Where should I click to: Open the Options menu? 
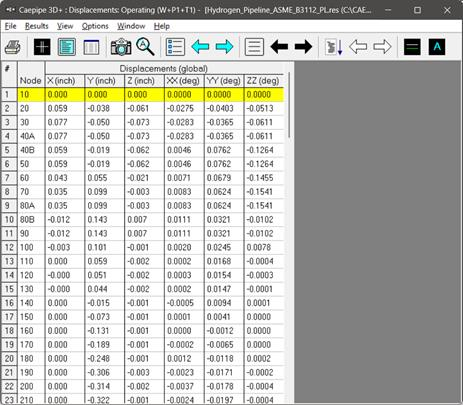click(x=95, y=26)
